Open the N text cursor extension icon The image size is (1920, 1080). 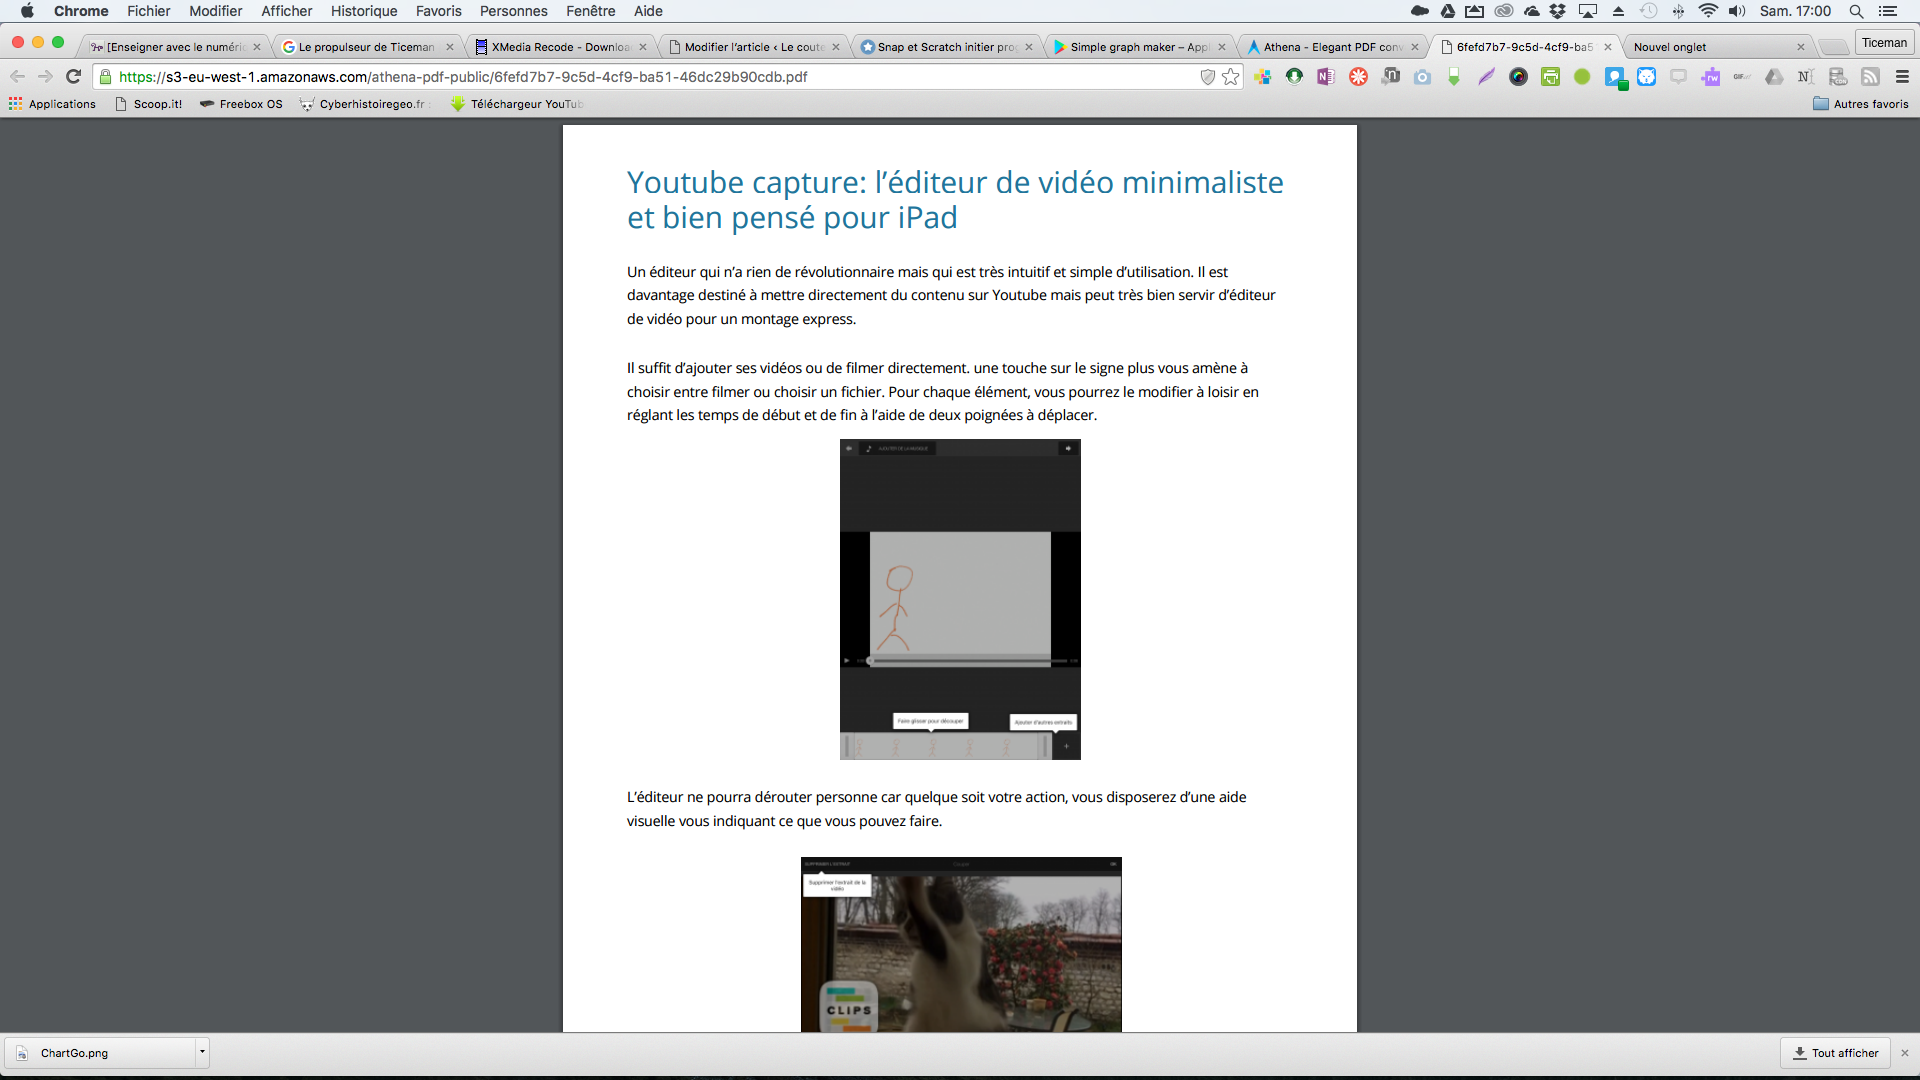(1806, 77)
